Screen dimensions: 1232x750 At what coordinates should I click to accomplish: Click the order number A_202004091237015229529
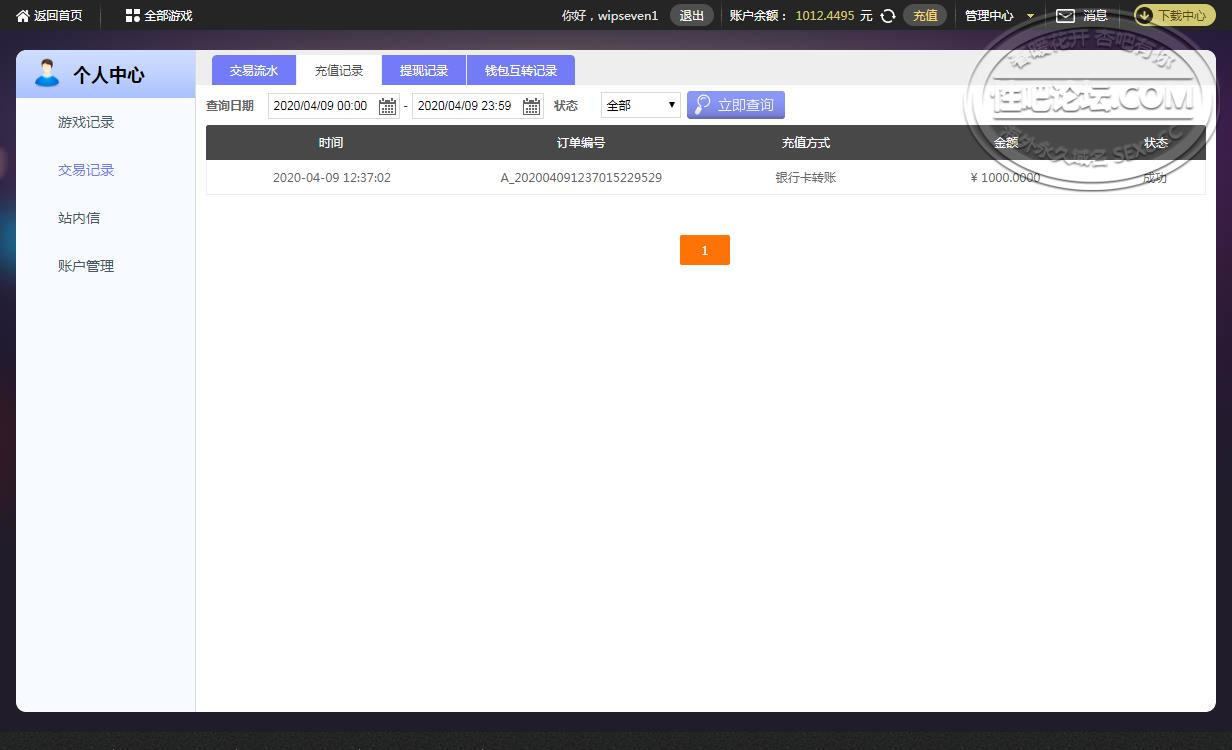tap(581, 178)
